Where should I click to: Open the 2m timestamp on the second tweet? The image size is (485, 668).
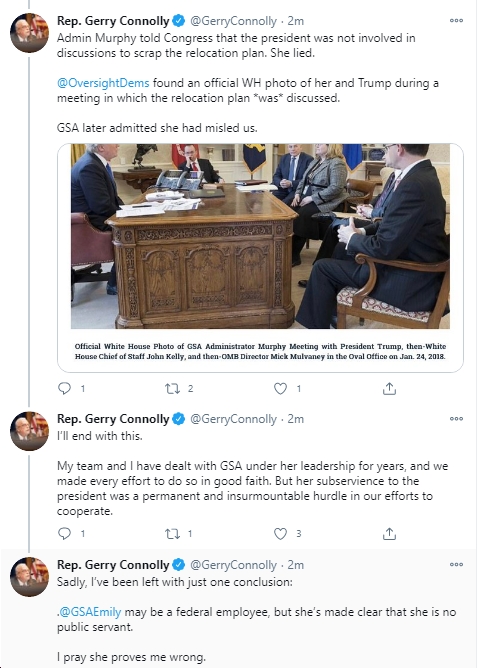[x=295, y=419]
